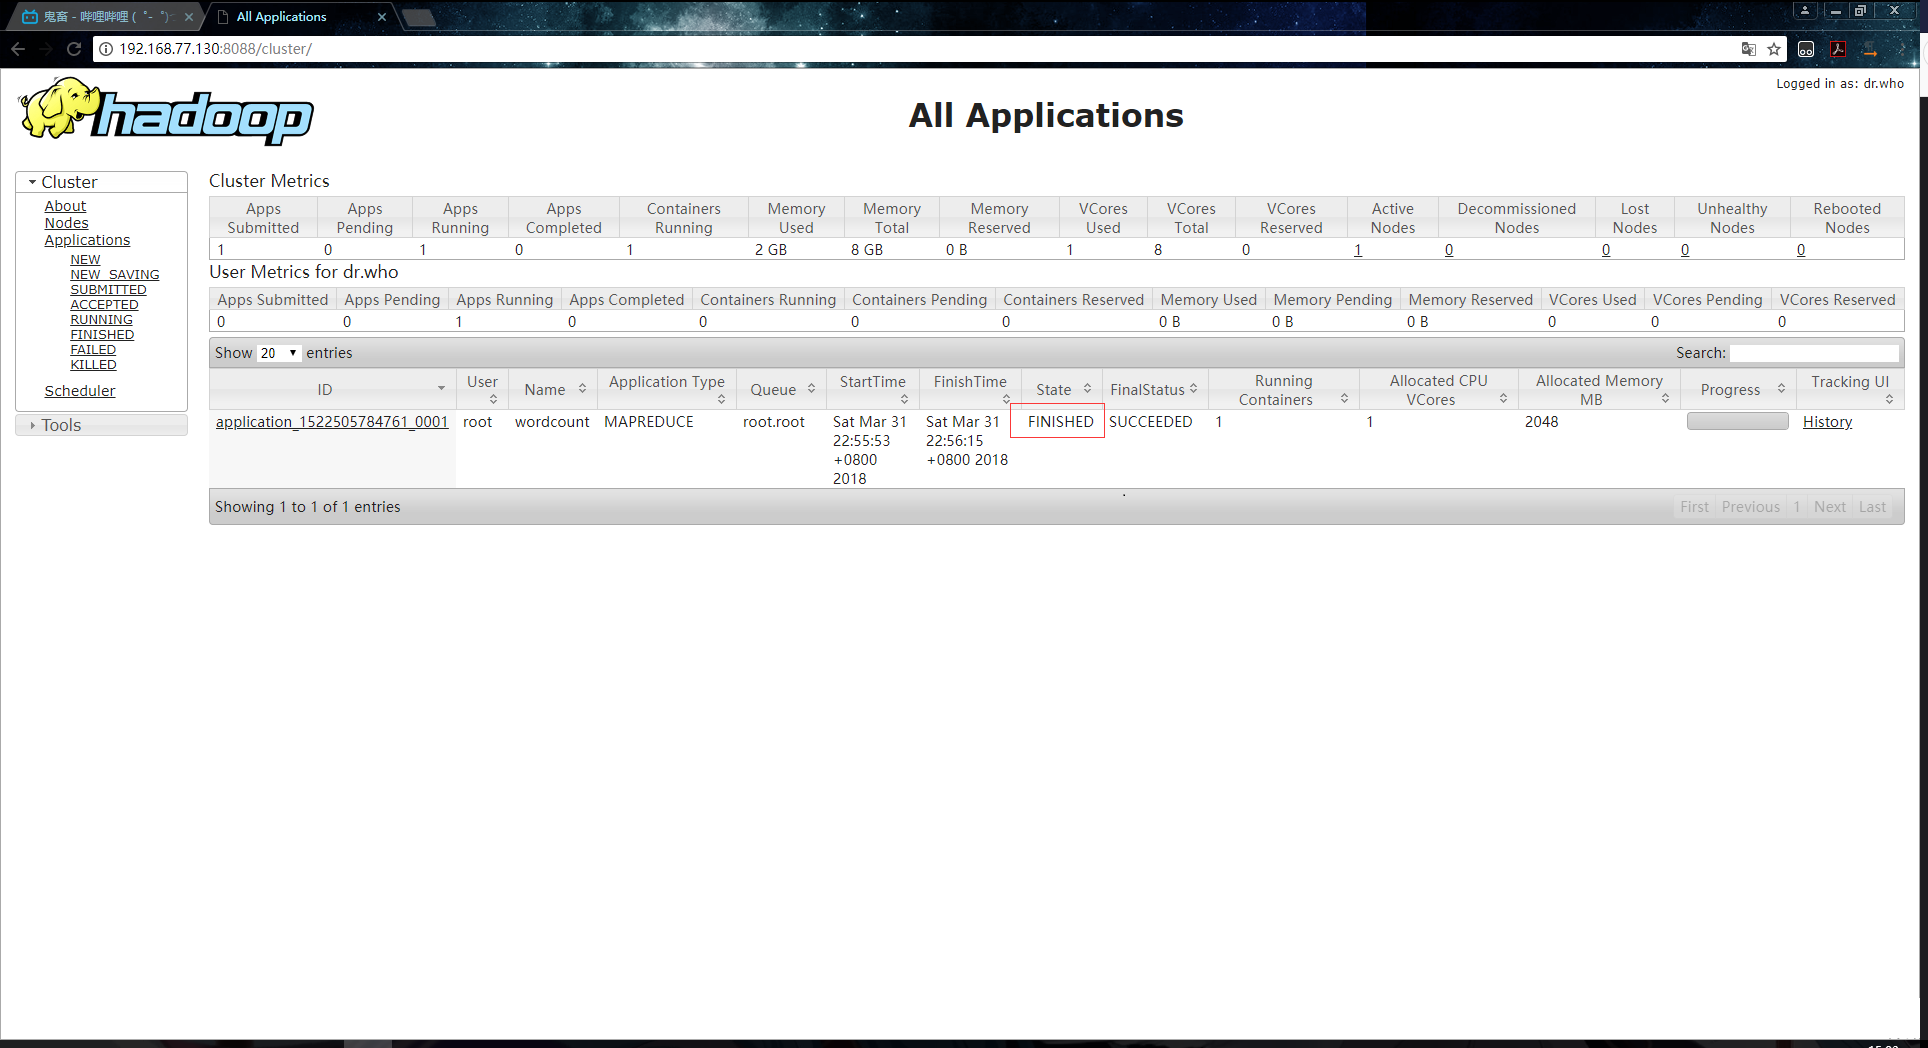This screenshot has height=1048, width=1928.
Task: Close the All Applications tab
Action: click(381, 17)
